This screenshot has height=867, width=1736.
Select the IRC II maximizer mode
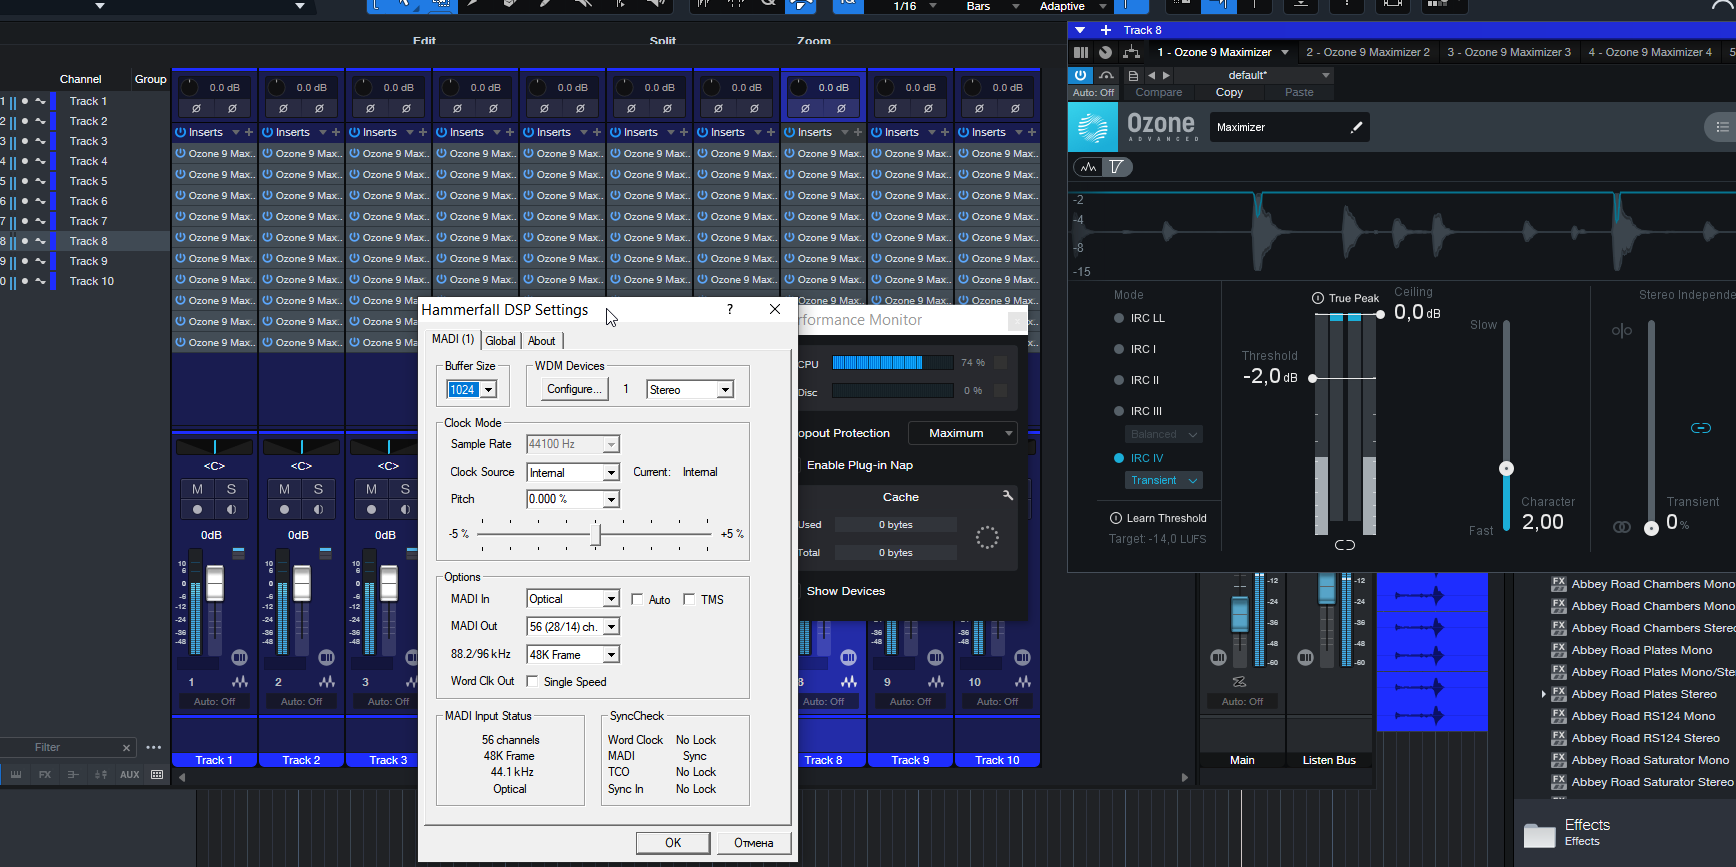pyautogui.click(x=1119, y=380)
